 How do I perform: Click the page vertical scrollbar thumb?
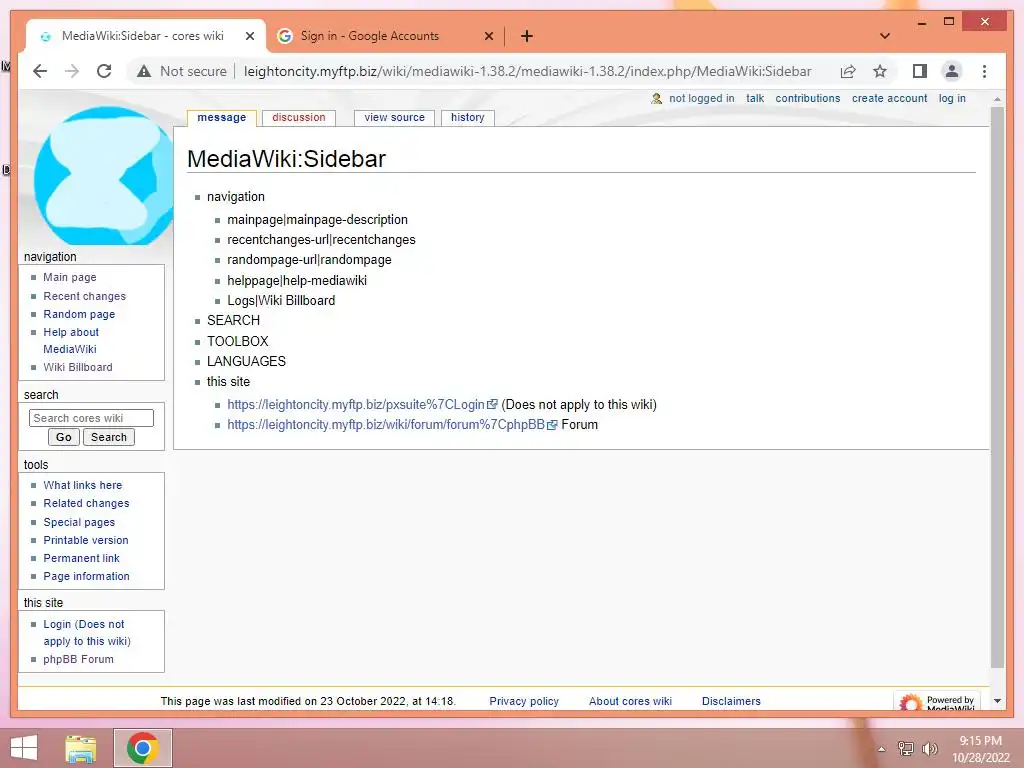(x=997, y=387)
